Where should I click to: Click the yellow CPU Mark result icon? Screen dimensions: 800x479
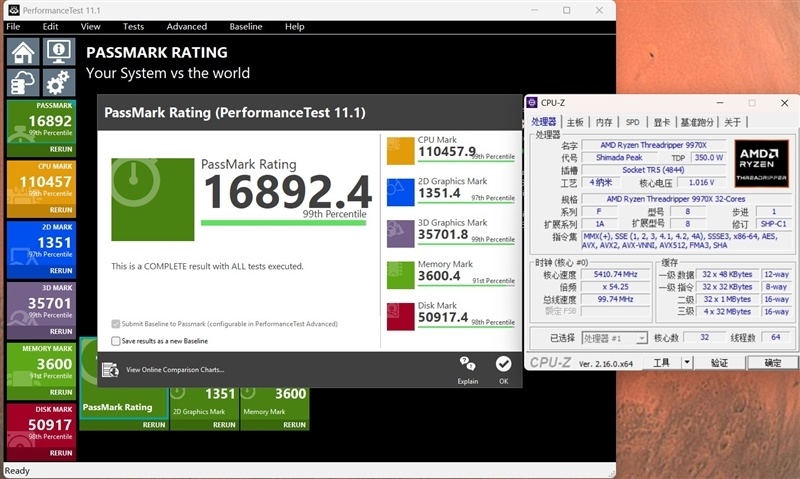[400, 151]
